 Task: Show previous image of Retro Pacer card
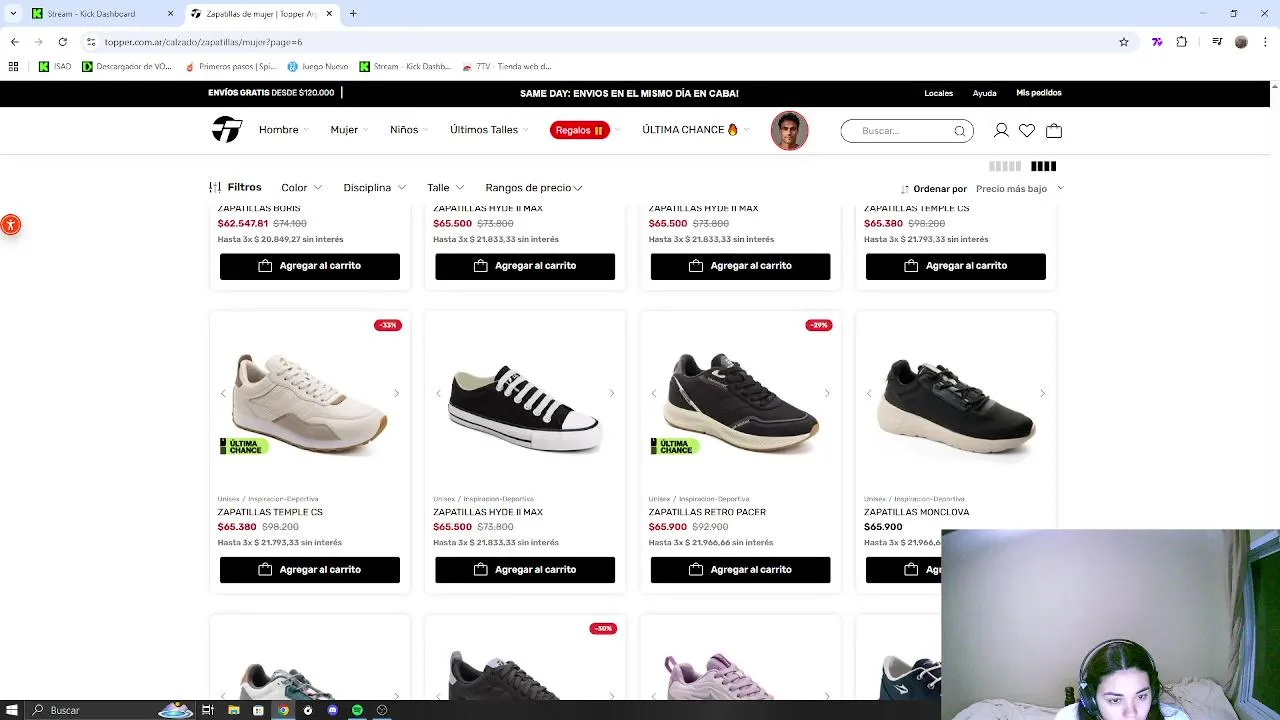pos(654,394)
